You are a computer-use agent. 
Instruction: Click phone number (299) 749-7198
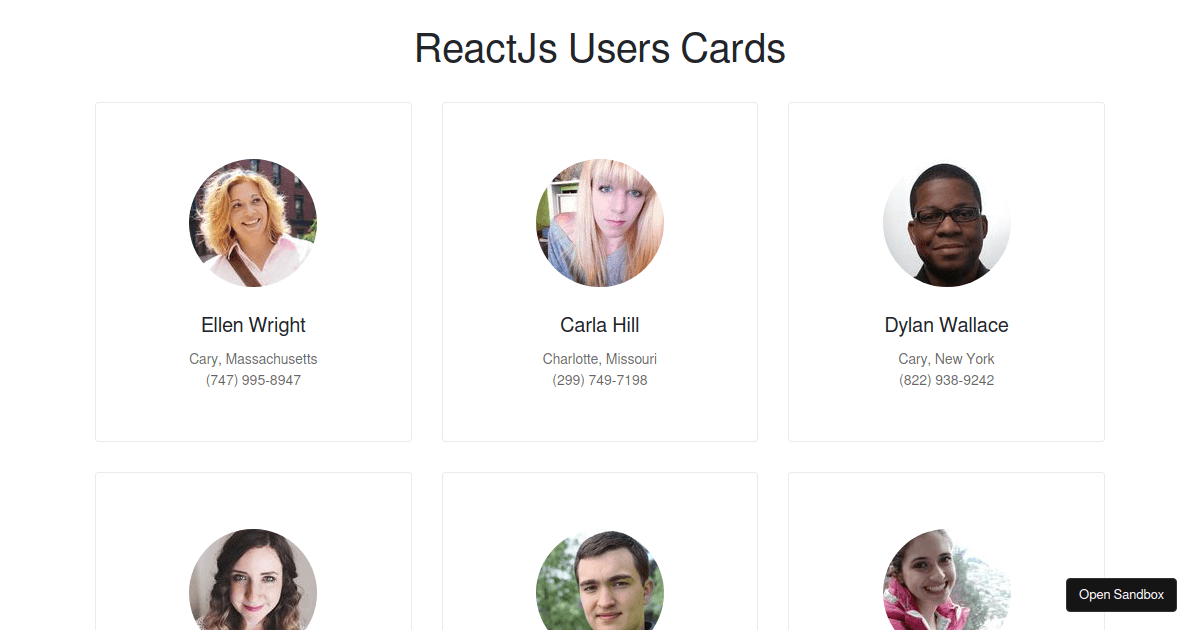point(600,381)
